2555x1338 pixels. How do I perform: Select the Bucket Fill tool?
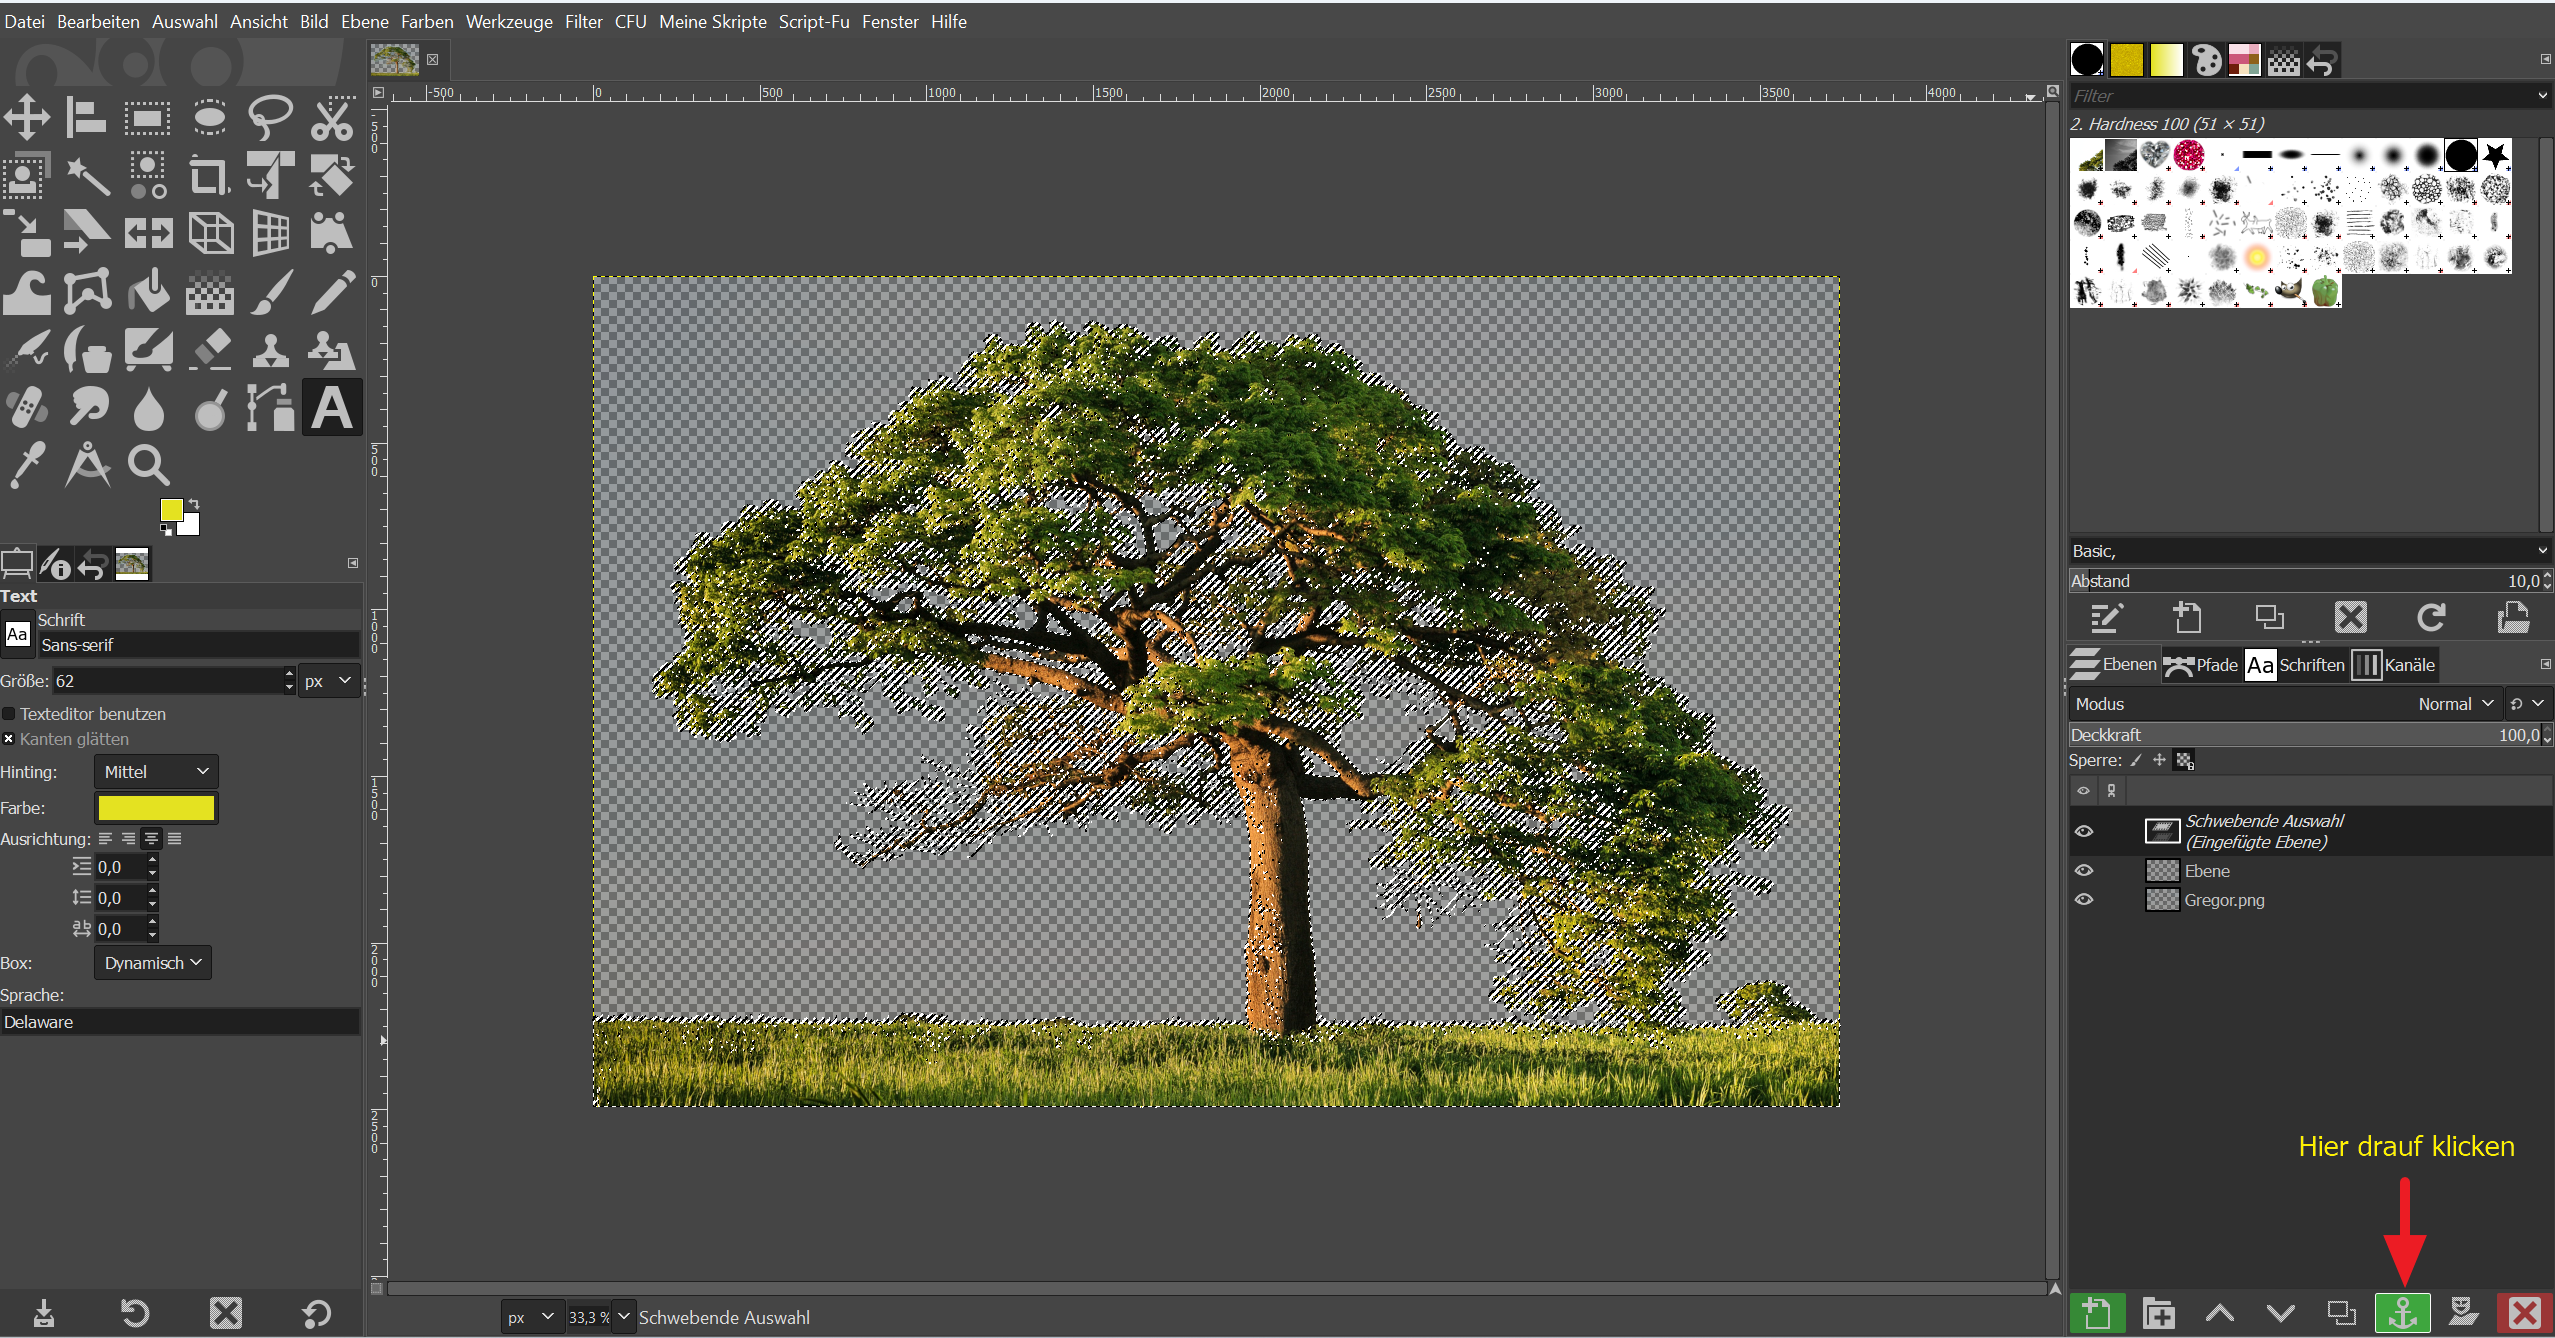click(148, 292)
